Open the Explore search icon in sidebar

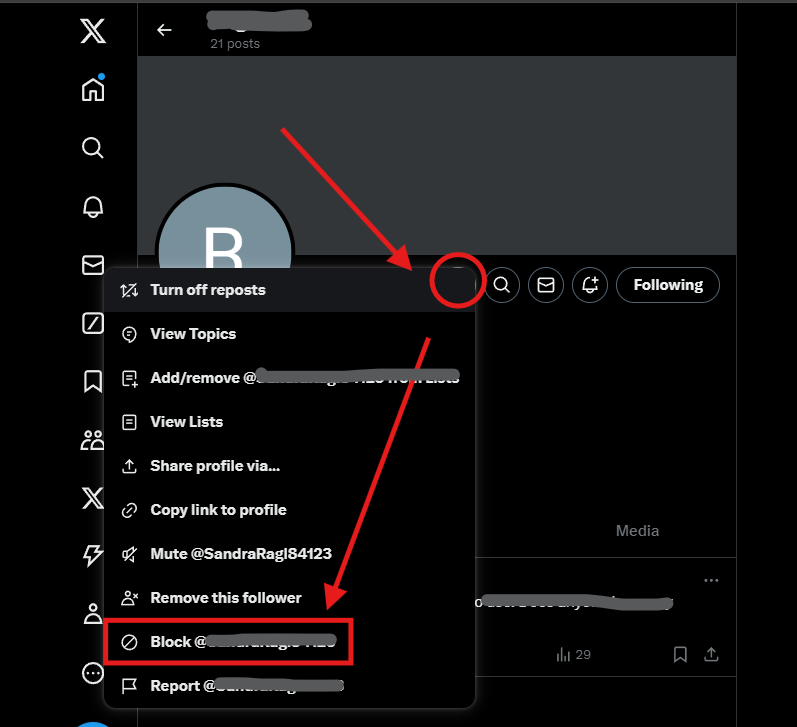(x=93, y=148)
